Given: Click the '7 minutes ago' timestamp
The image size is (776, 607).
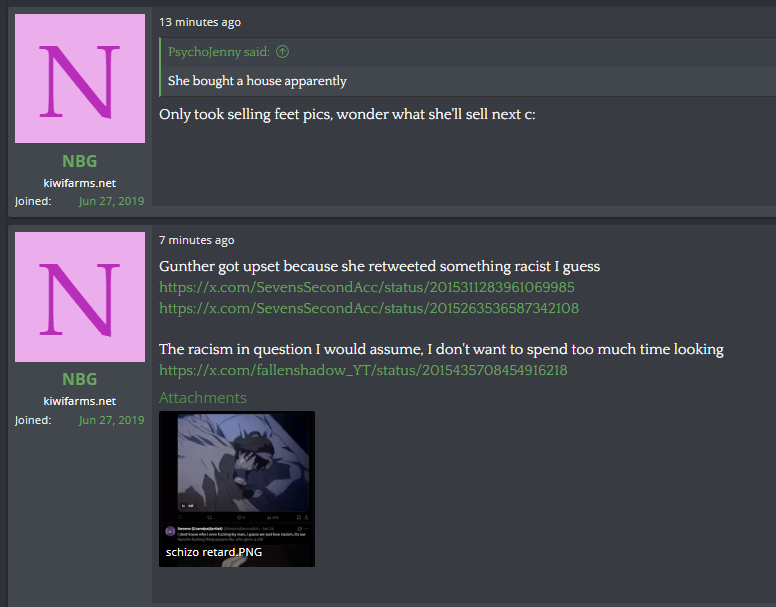Looking at the screenshot, I should 196,240.
